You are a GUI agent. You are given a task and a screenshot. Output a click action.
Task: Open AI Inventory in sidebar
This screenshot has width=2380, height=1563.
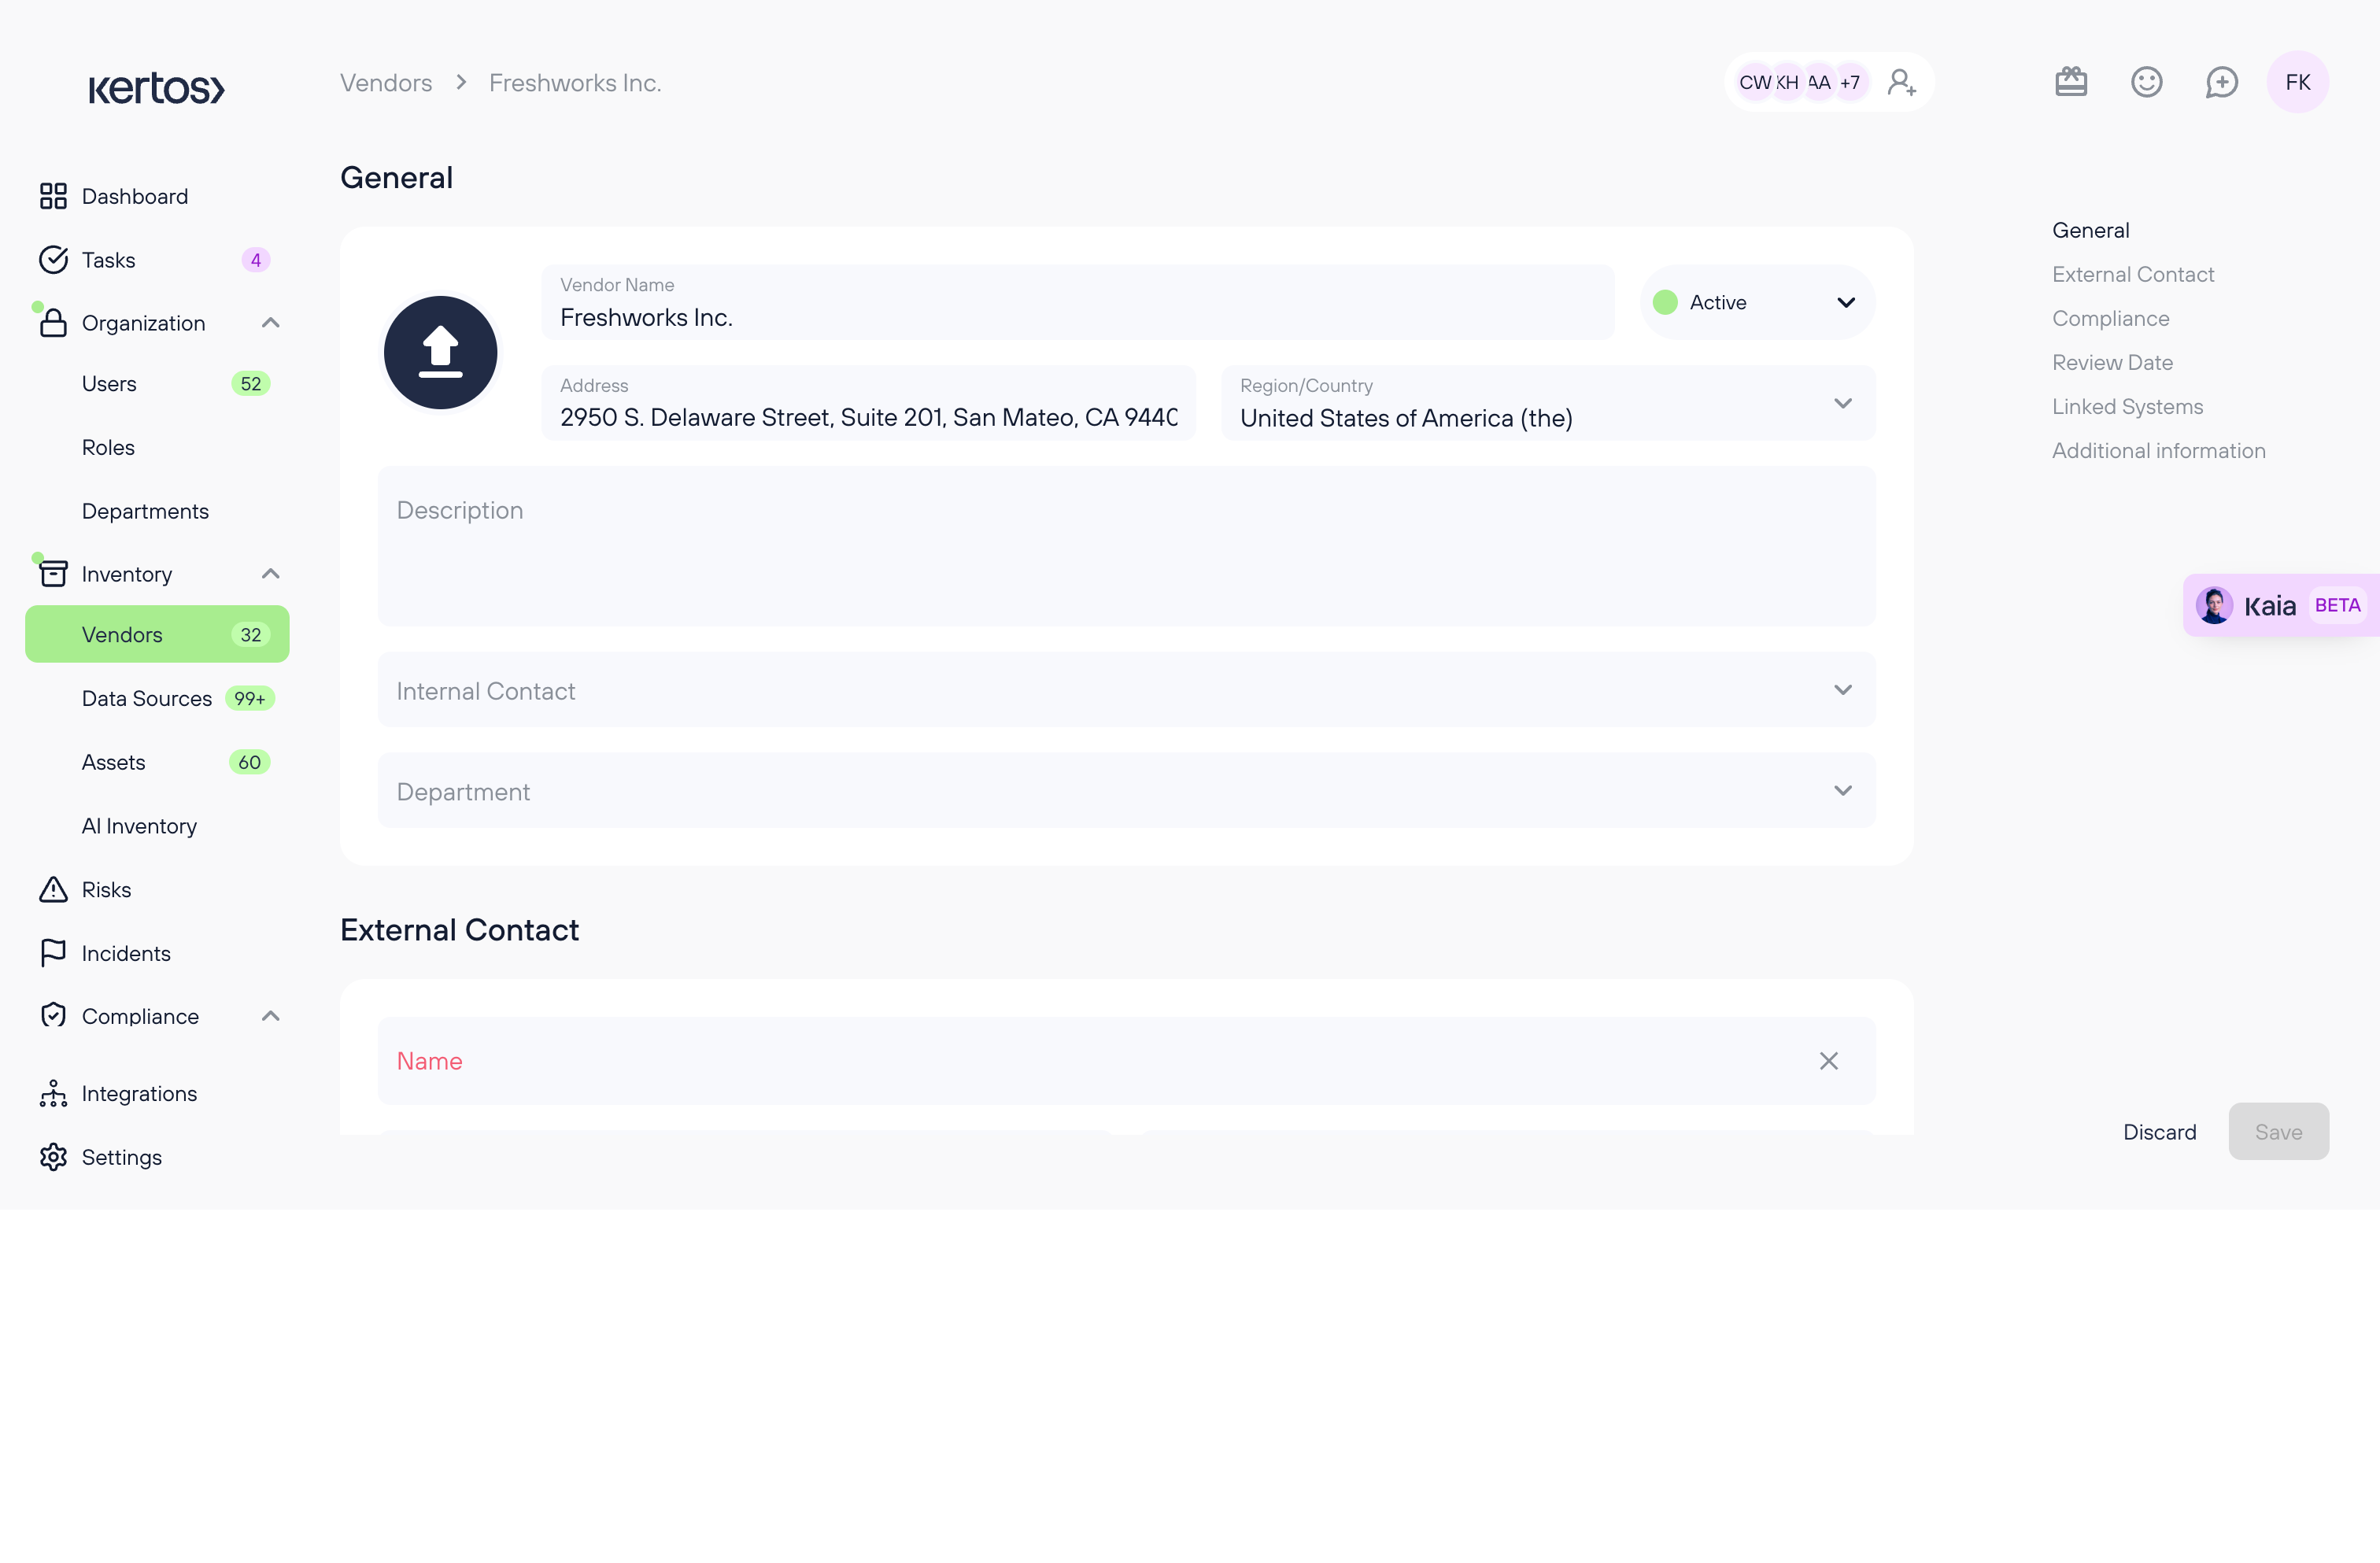point(139,826)
